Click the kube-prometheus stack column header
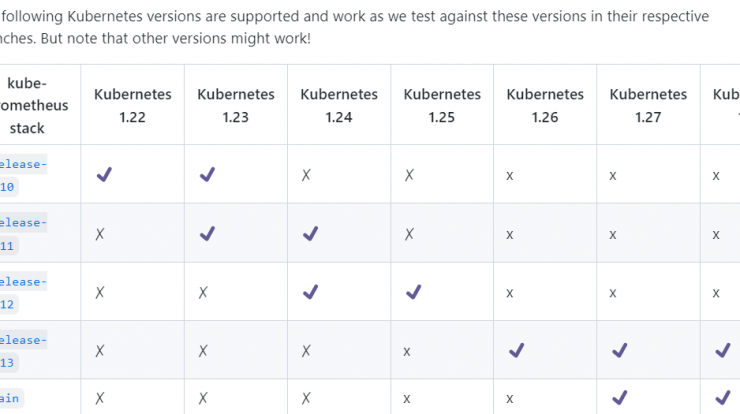Image resolution: width=740 pixels, height=414 pixels. click(33, 105)
